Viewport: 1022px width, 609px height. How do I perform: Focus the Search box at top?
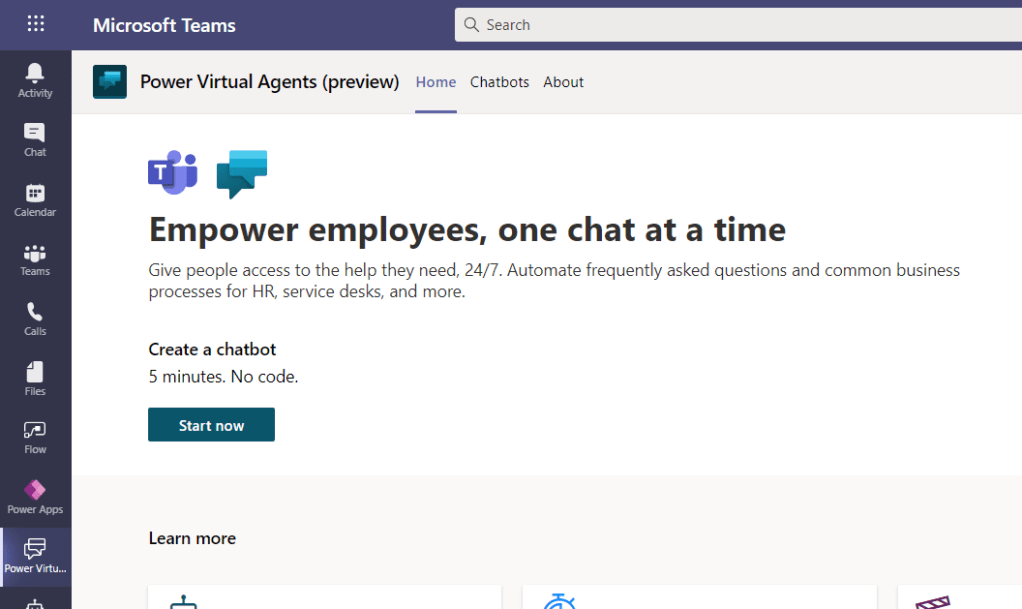click(x=740, y=25)
